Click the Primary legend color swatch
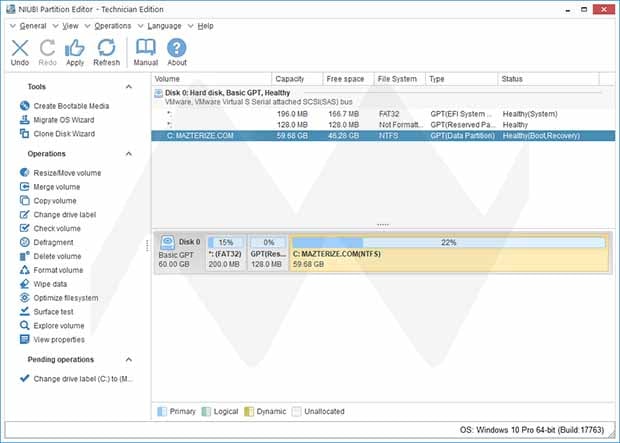The width and height of the screenshot is (620, 443). 162,411
